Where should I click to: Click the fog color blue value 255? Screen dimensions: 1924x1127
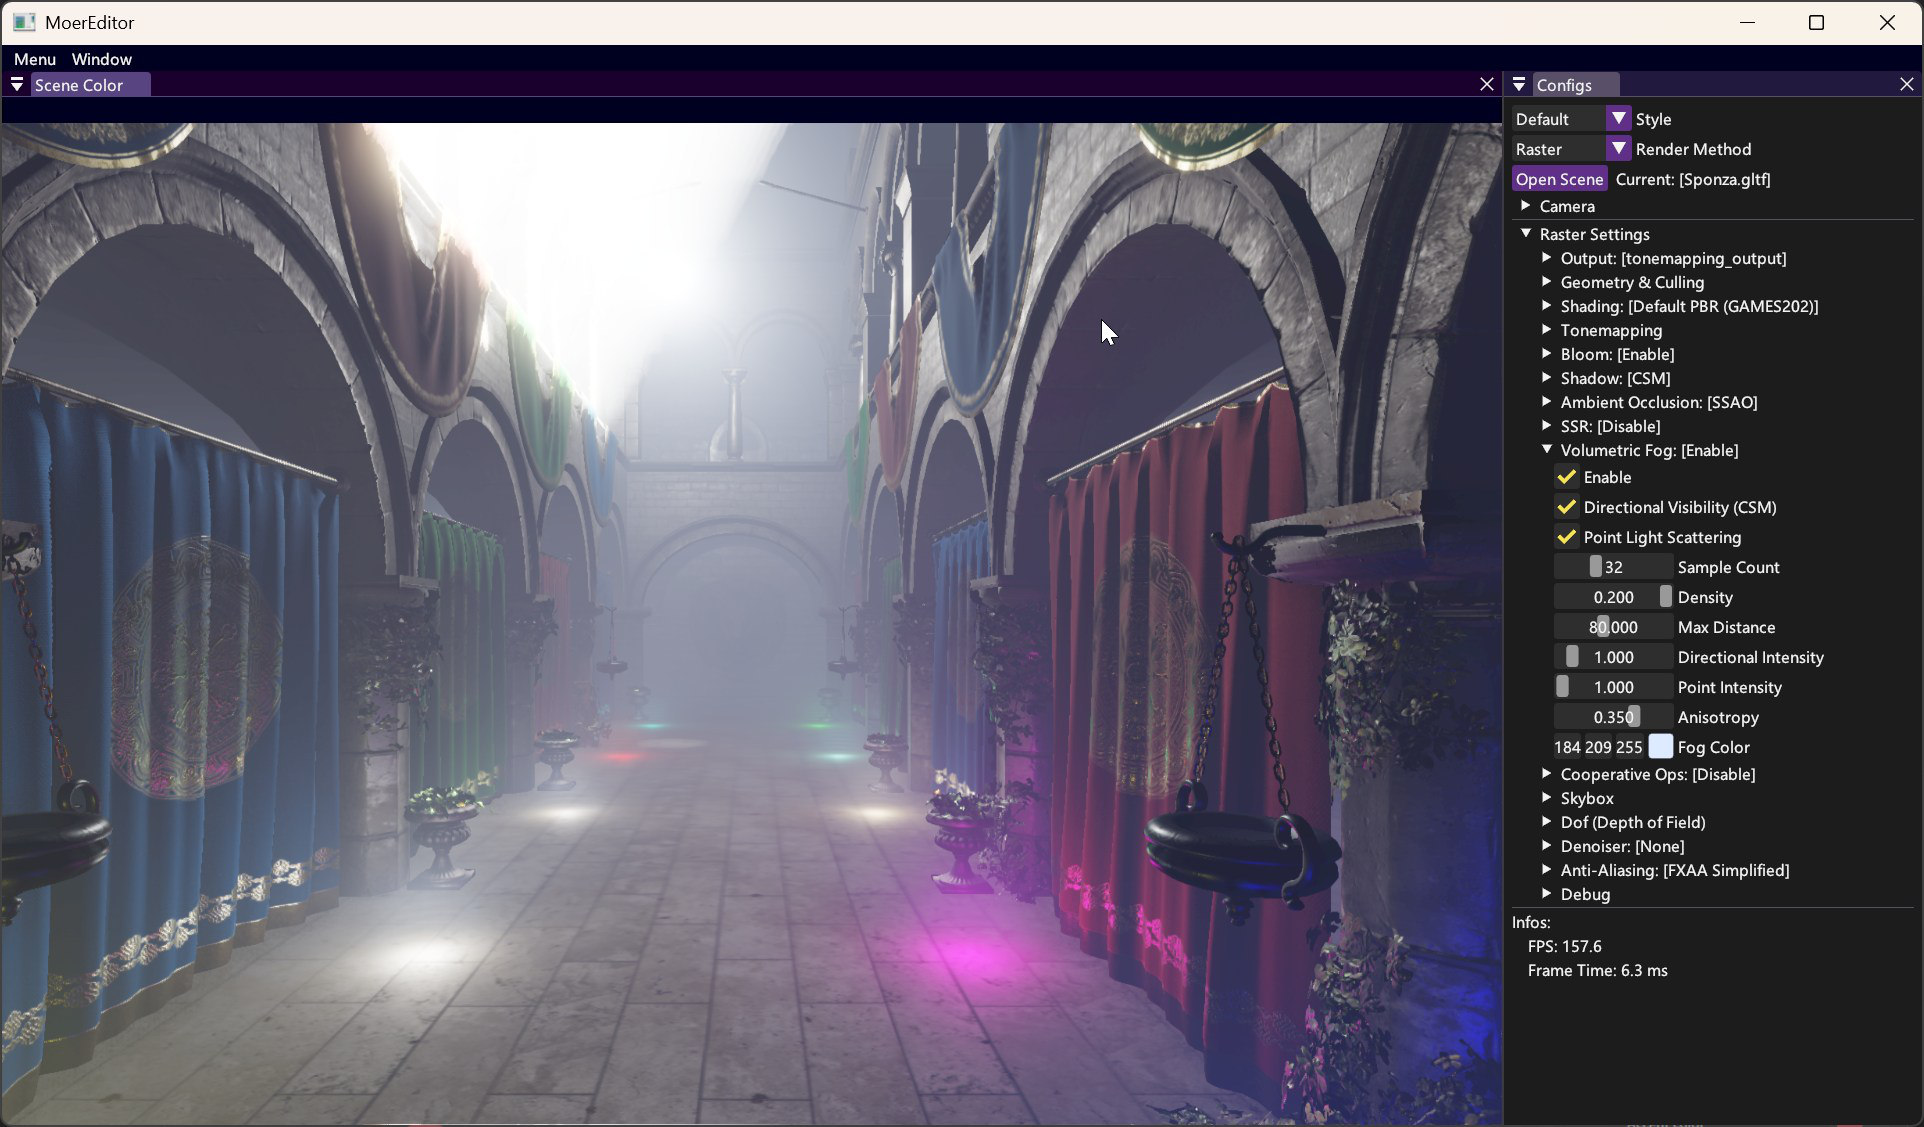coord(1629,747)
